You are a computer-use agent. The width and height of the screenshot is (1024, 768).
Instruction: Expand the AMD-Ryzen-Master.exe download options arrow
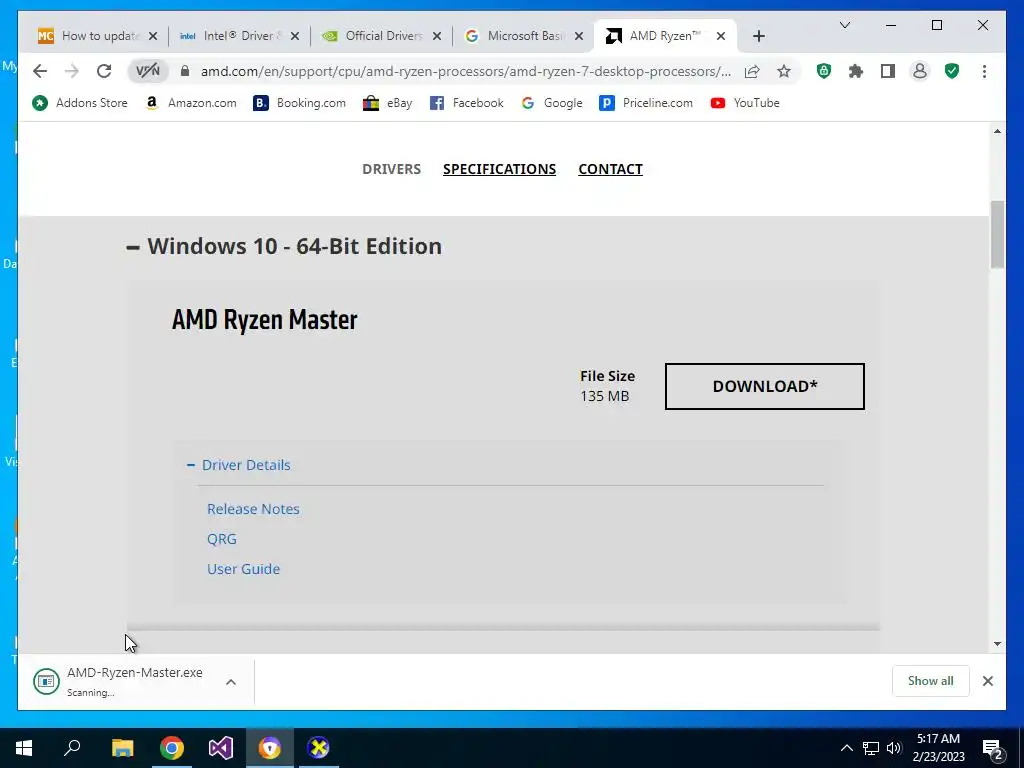coord(231,682)
